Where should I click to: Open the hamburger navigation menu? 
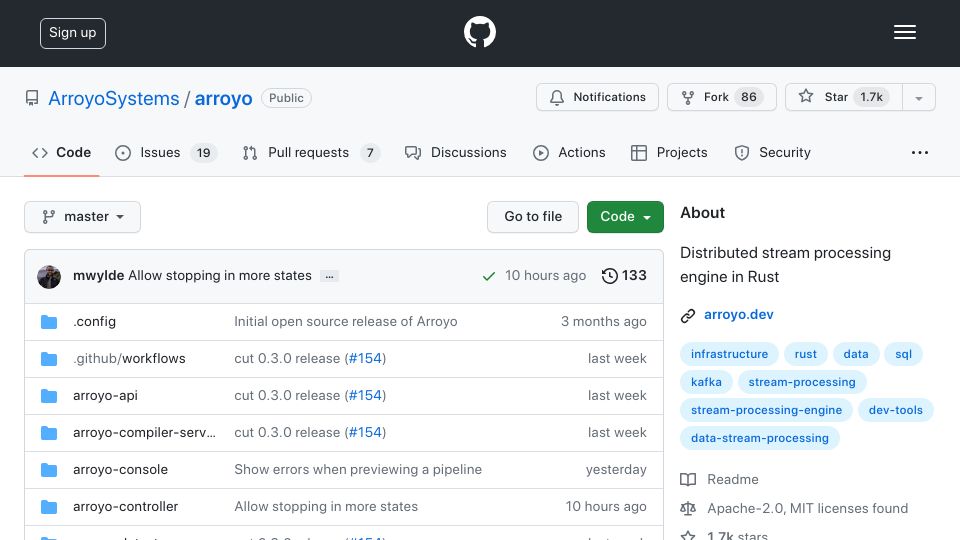pos(904,32)
